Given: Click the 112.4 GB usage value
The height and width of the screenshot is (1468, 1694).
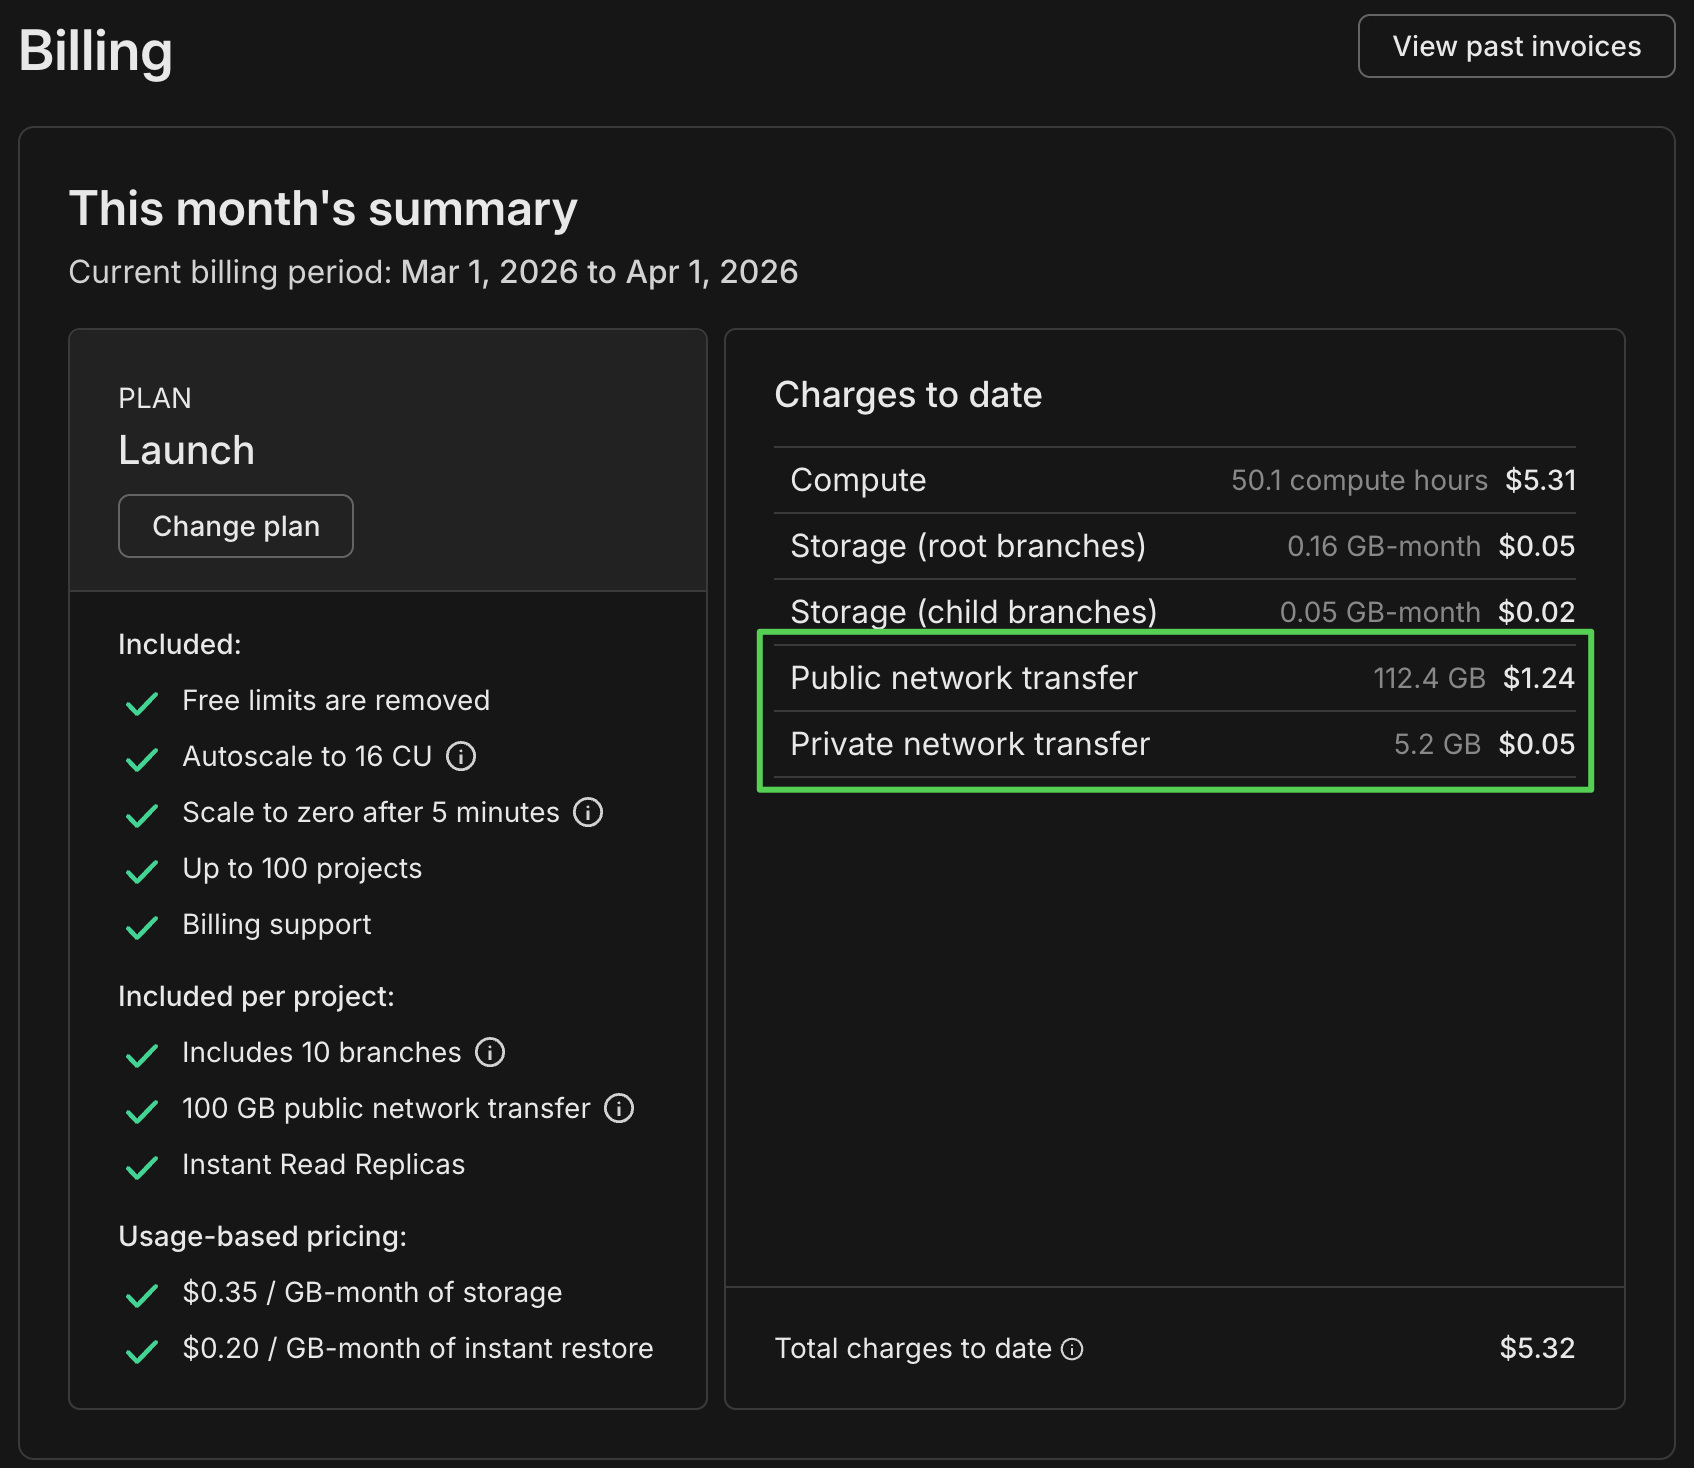Looking at the screenshot, I should pos(1429,678).
